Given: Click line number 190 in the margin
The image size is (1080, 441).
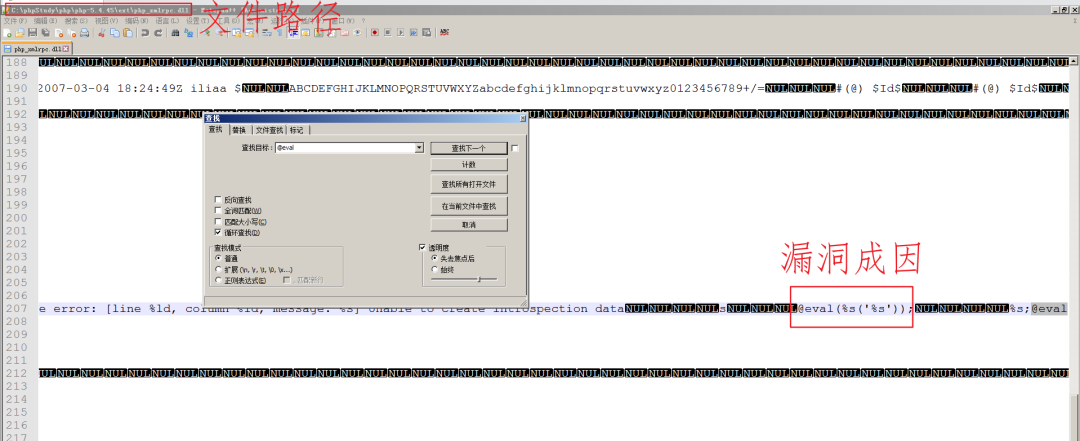Looking at the screenshot, I should click(x=19, y=88).
